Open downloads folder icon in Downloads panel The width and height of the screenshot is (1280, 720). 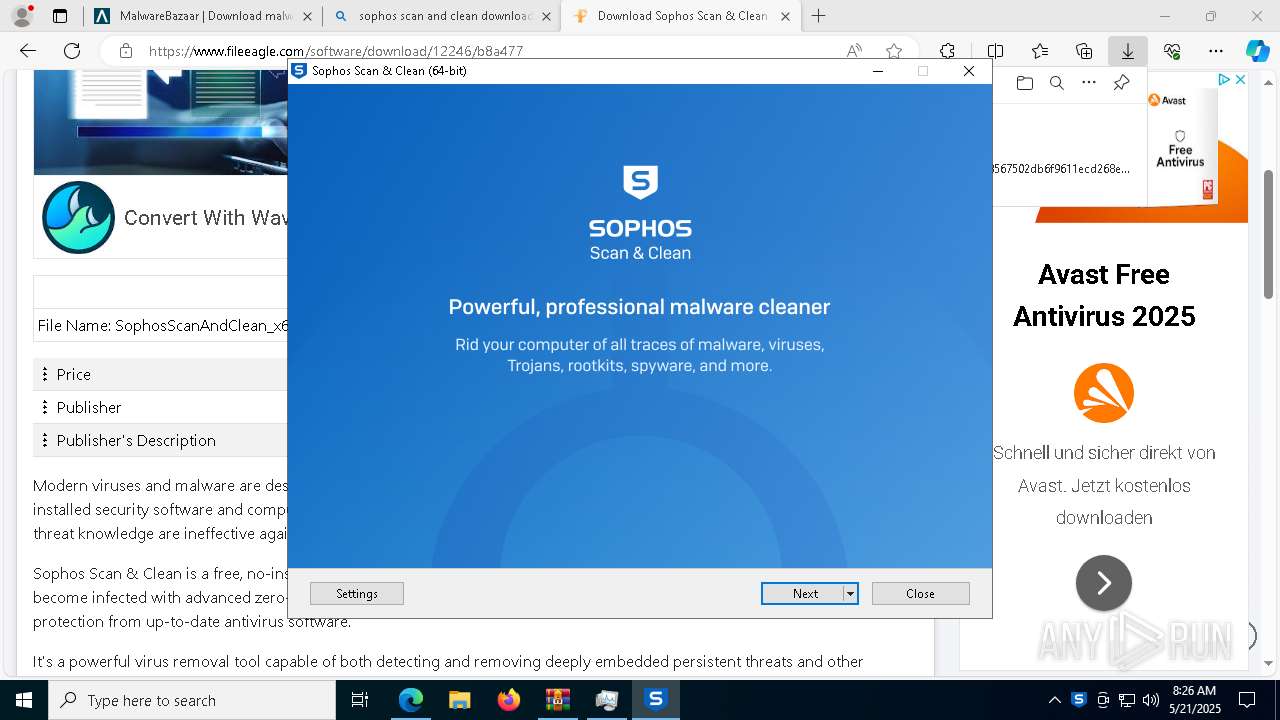(x=1024, y=83)
